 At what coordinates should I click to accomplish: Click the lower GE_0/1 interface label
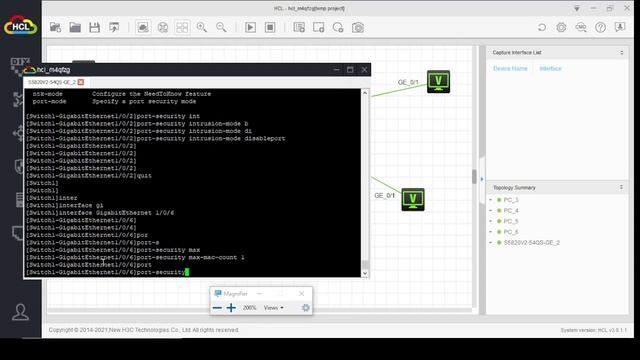click(x=384, y=196)
